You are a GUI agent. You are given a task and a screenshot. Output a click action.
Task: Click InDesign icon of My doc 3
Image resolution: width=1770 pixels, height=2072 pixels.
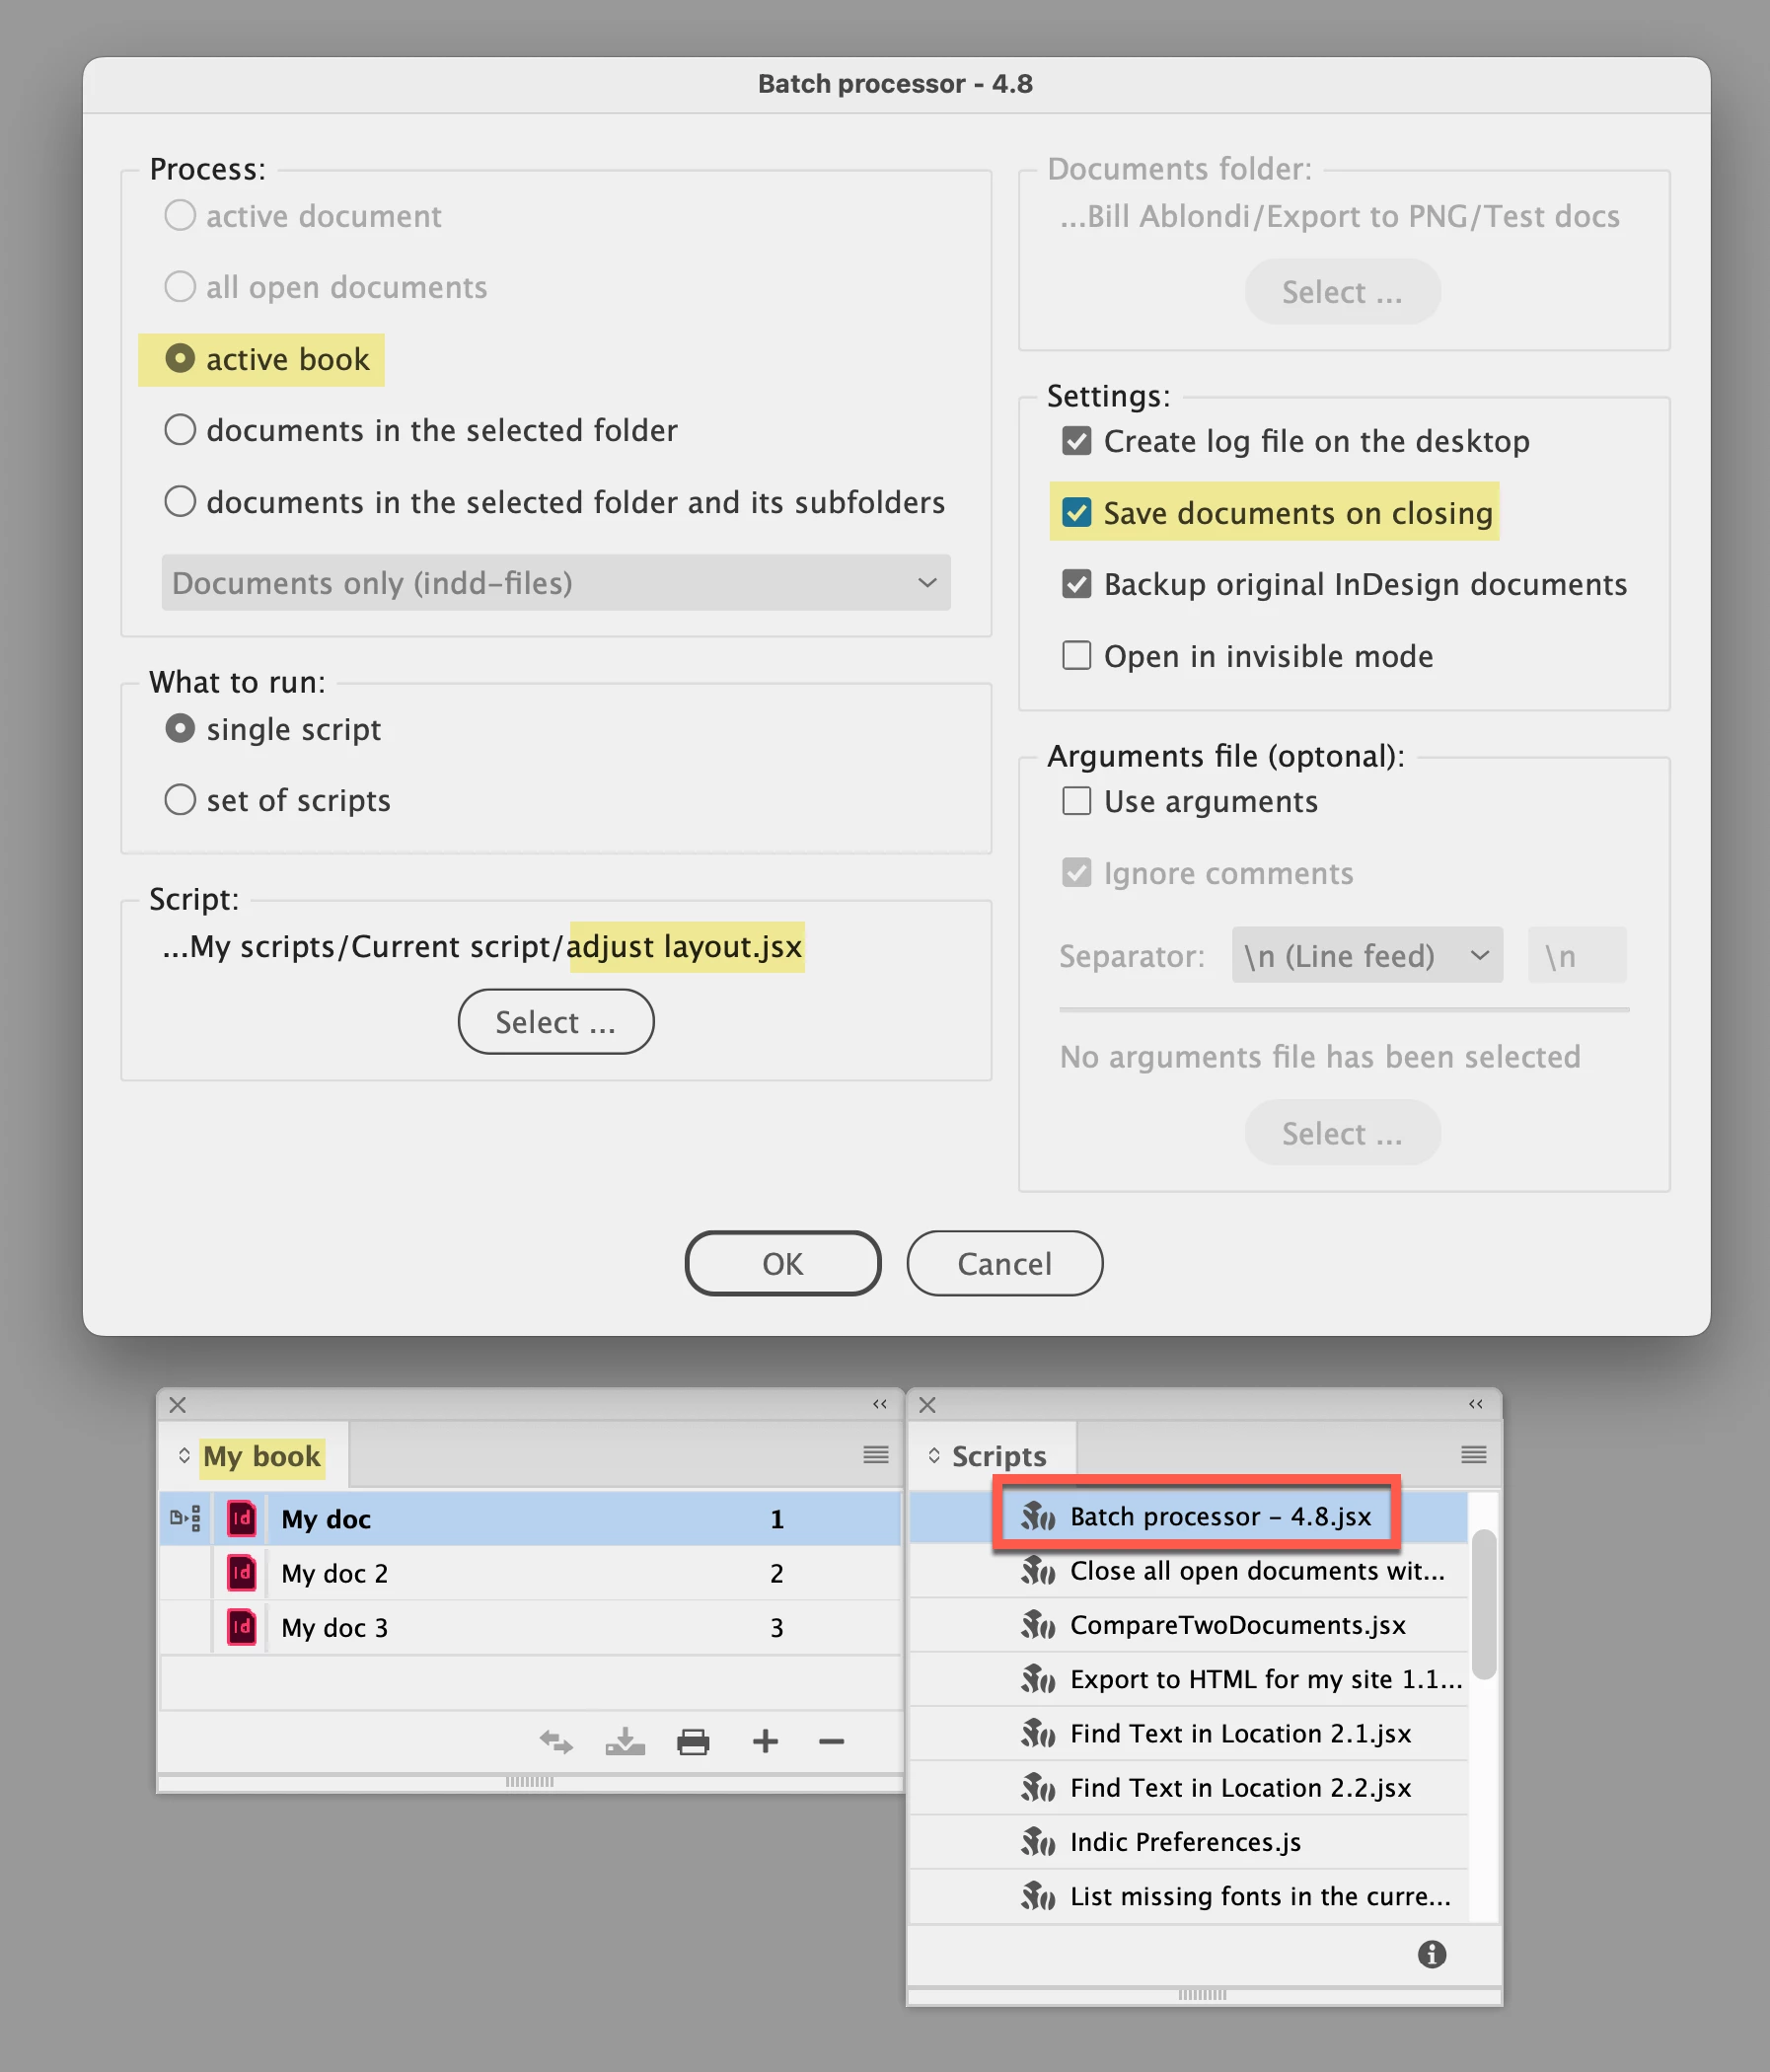[242, 1627]
